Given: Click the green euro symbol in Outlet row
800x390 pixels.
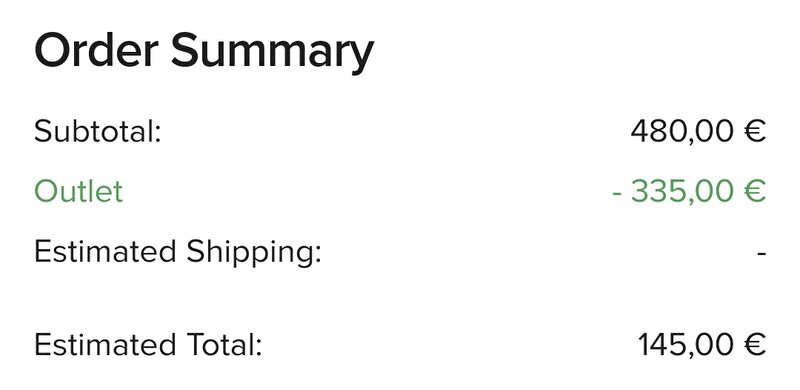Looking at the screenshot, I should [755, 192].
